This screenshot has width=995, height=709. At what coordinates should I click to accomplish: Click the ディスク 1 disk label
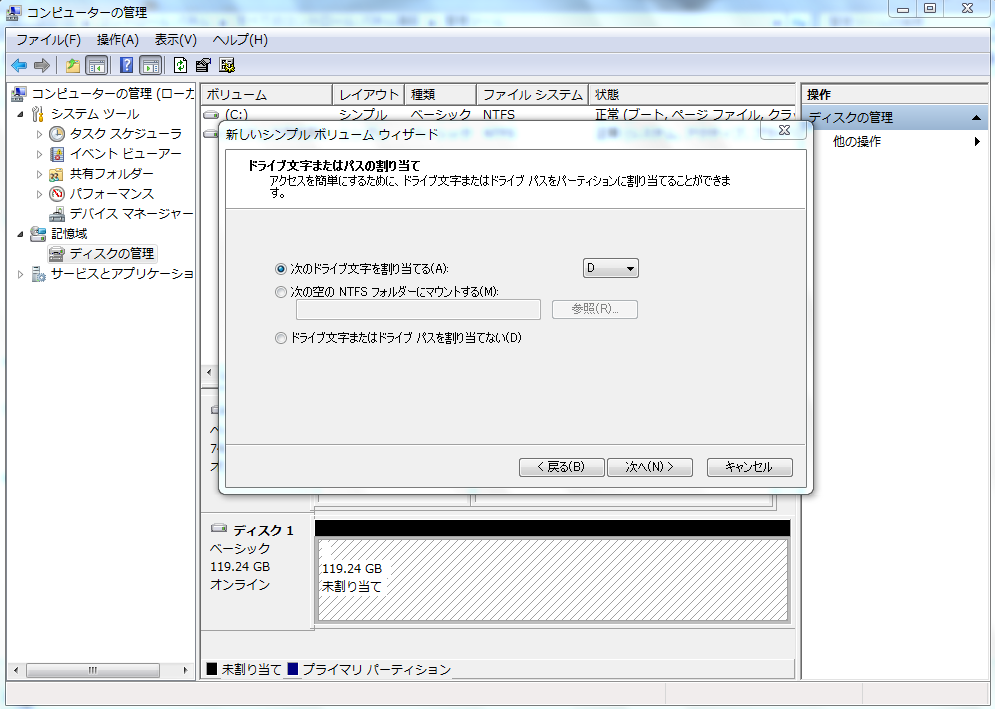[x=263, y=531]
